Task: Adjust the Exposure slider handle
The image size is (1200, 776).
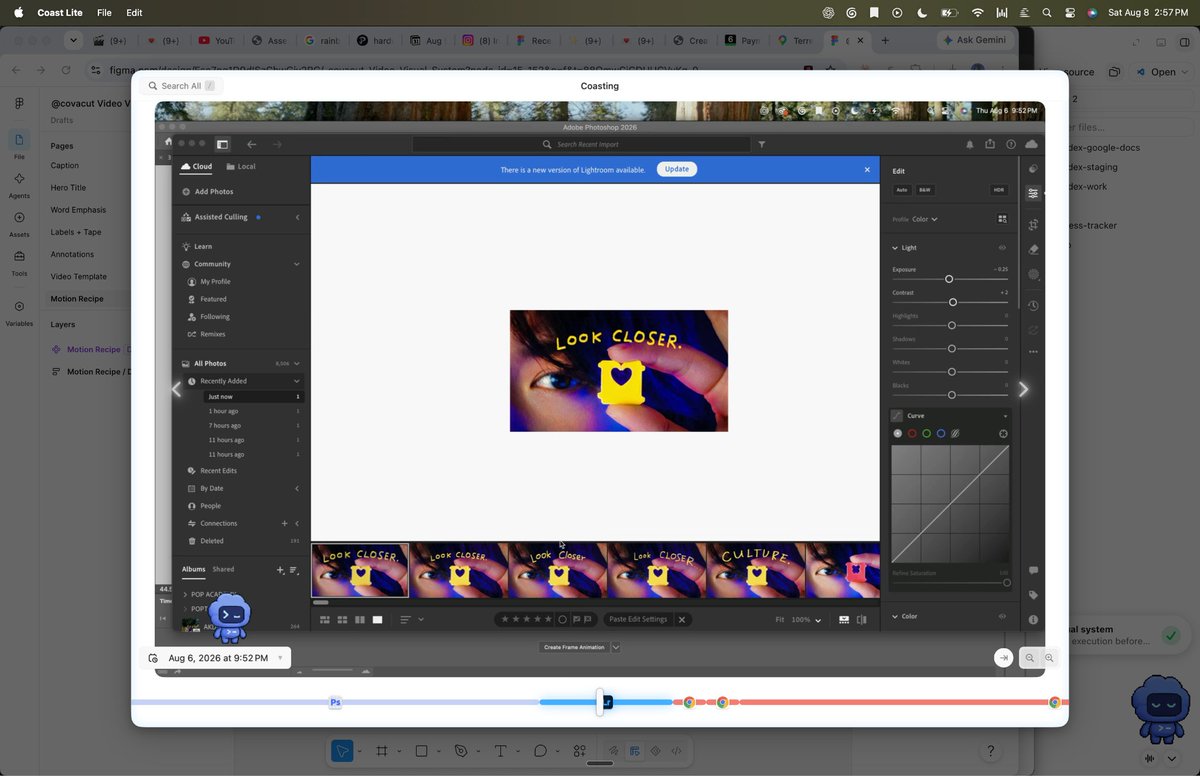Action: (949, 279)
